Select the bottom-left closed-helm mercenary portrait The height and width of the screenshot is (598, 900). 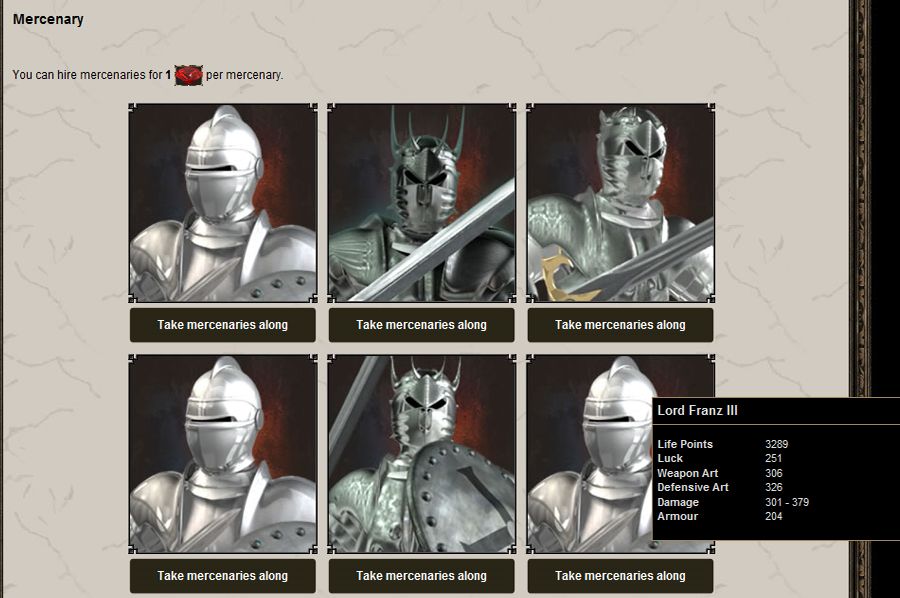221,452
